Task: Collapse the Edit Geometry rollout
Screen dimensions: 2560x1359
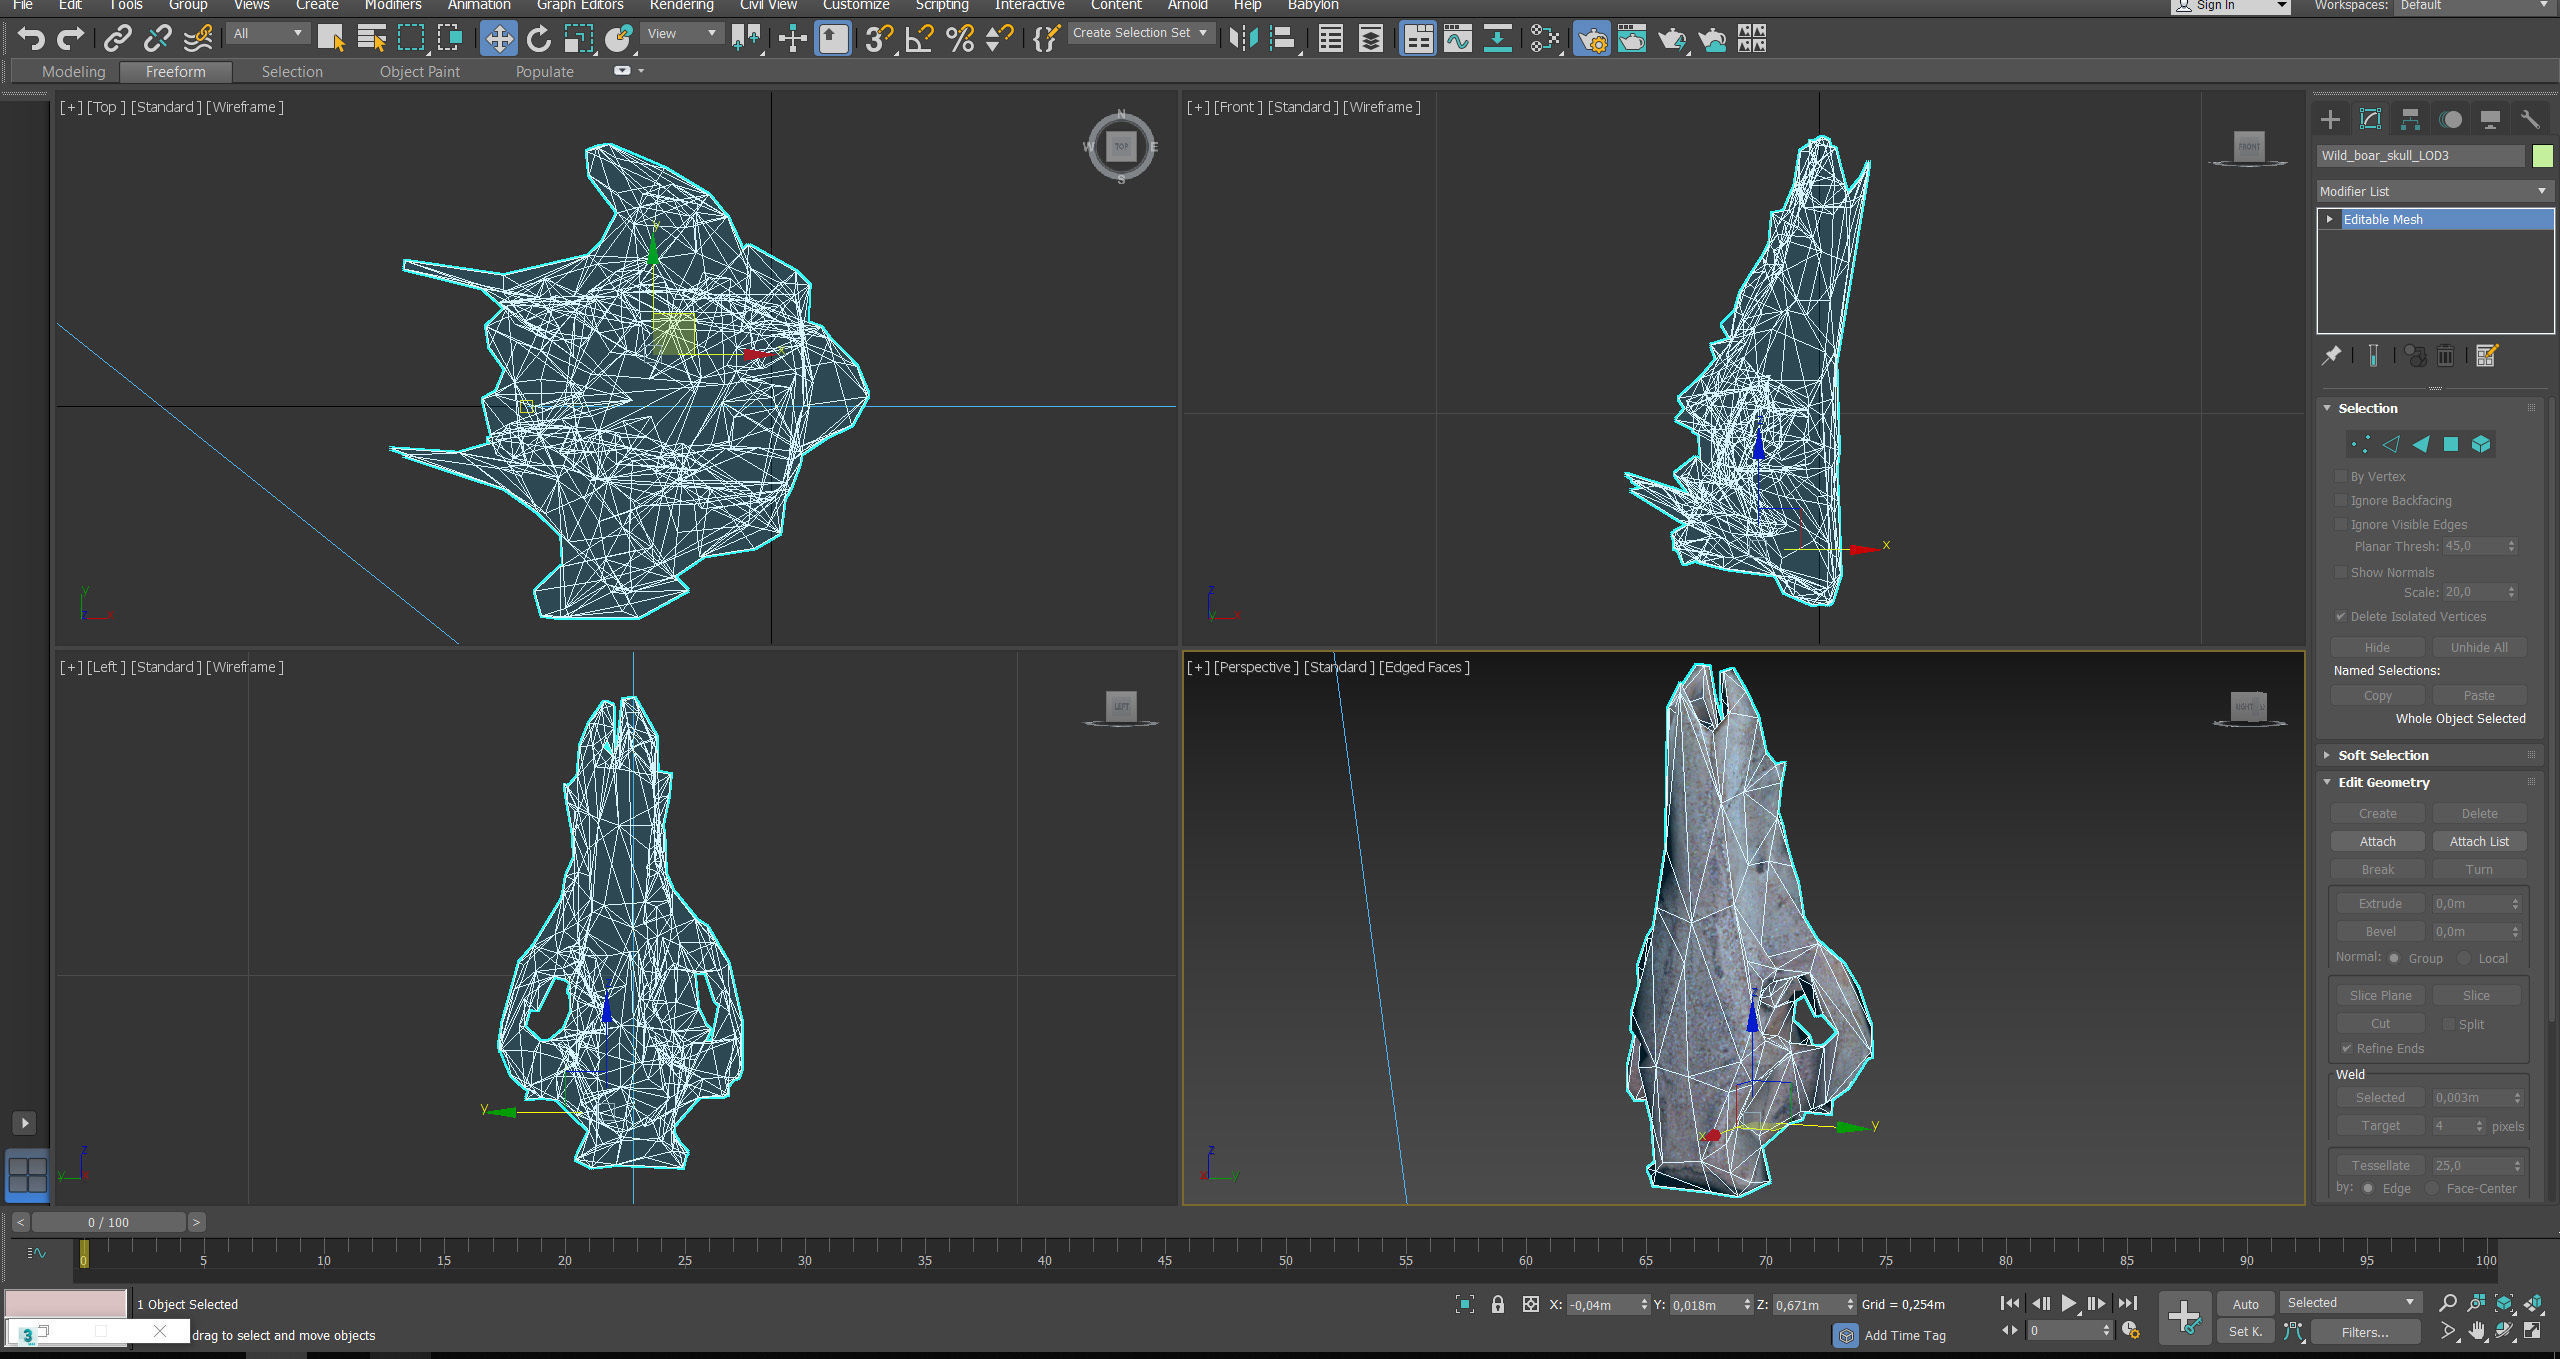Action: [2327, 782]
